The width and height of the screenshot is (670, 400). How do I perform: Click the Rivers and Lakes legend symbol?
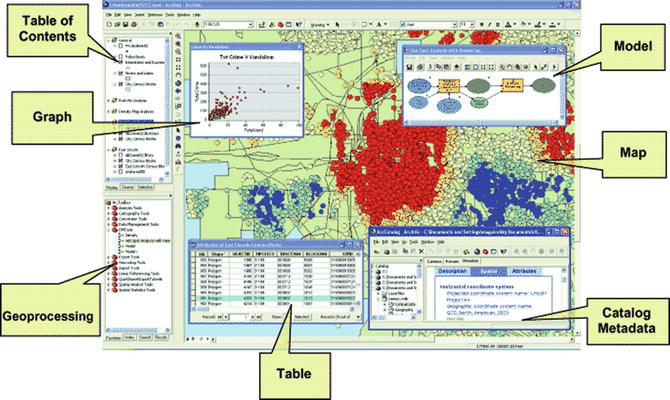[128, 79]
